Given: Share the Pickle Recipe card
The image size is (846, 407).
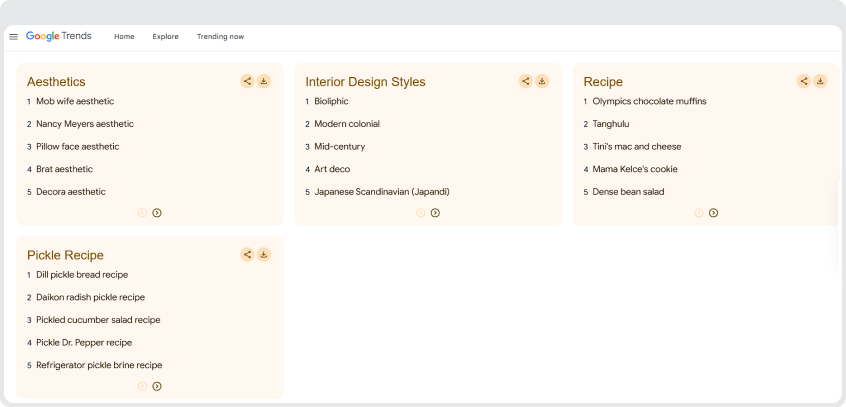Looking at the screenshot, I should (247, 255).
